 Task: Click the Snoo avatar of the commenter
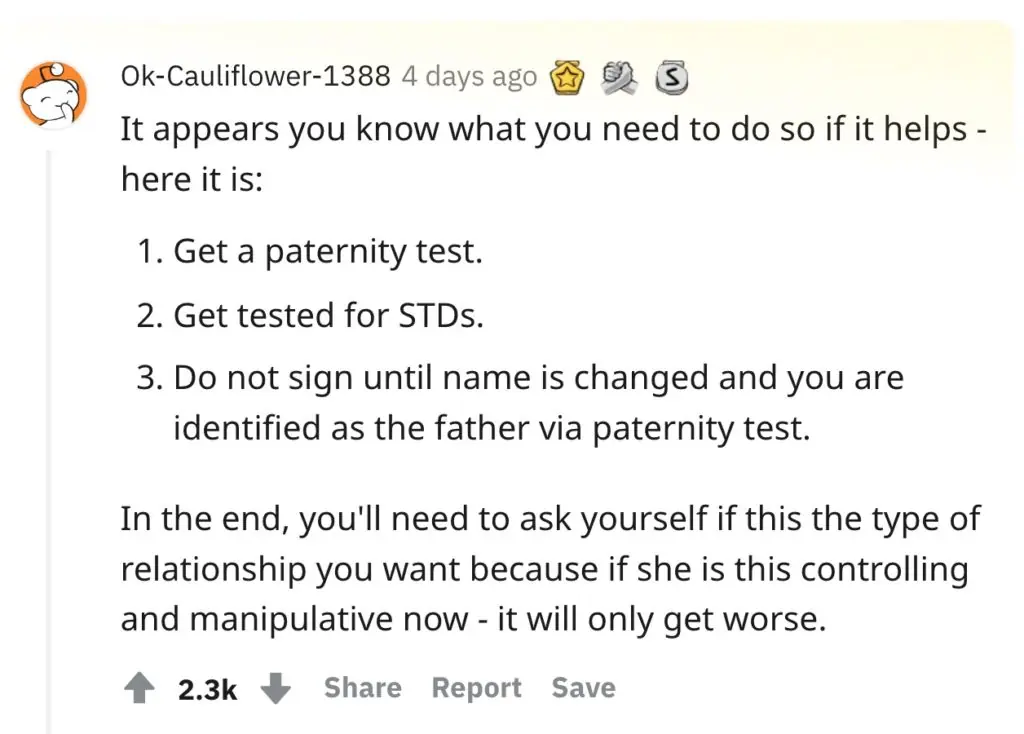54,93
